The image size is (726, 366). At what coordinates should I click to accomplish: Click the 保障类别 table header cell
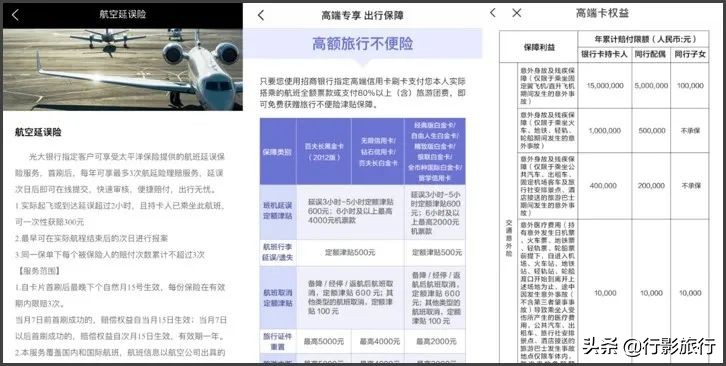click(277, 151)
